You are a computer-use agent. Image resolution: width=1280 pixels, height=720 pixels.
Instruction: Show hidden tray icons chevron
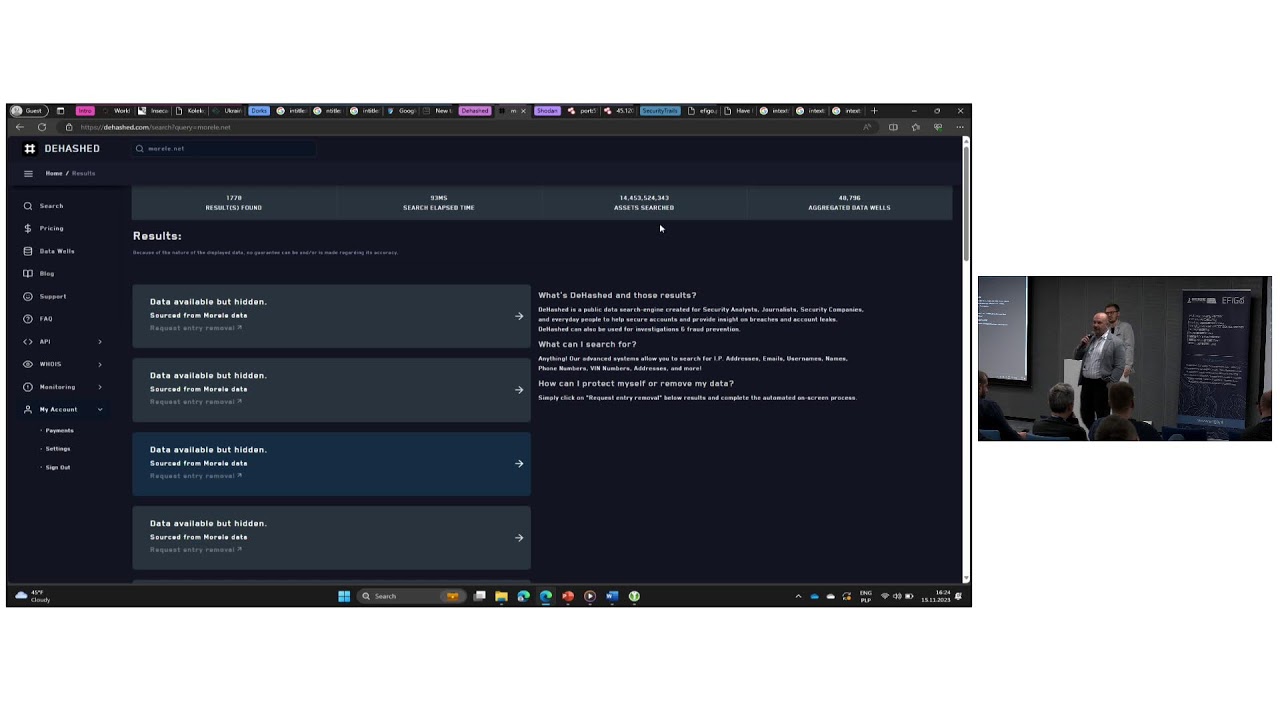pos(798,596)
